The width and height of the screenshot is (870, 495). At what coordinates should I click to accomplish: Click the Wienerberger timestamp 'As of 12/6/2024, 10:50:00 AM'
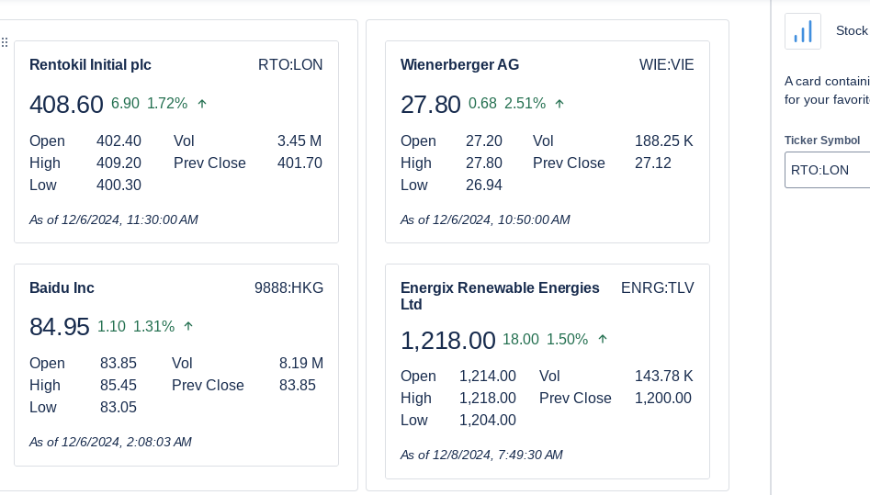485,220
